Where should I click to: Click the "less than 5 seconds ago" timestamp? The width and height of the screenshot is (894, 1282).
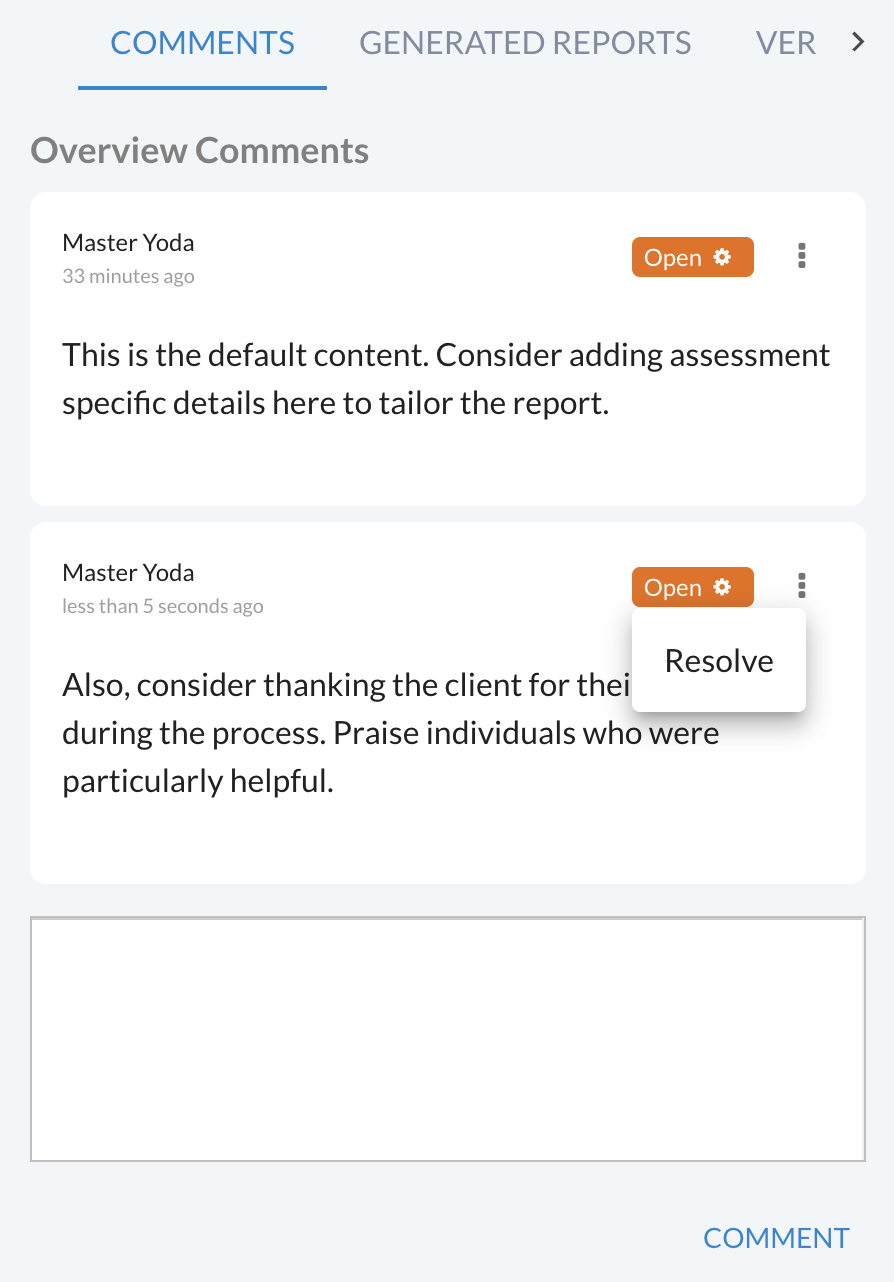[163, 606]
